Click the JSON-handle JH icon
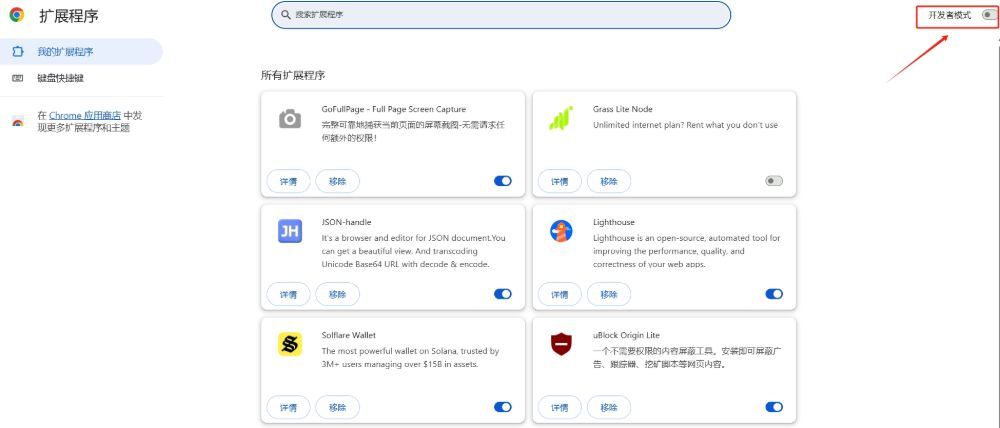The width and height of the screenshot is (1000, 428). coord(290,231)
